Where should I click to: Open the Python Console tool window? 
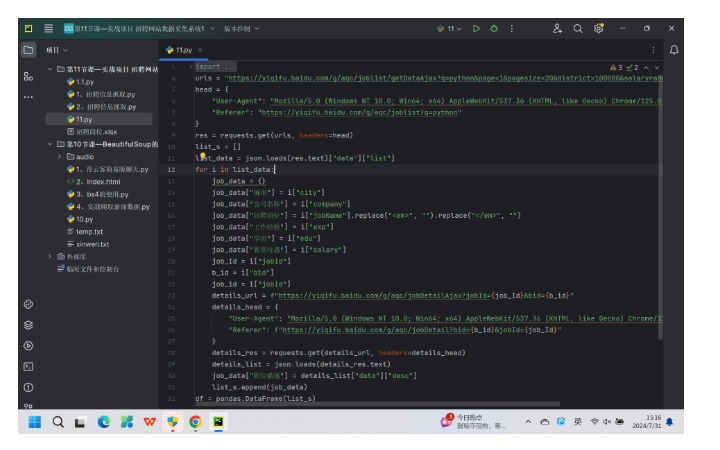28,304
